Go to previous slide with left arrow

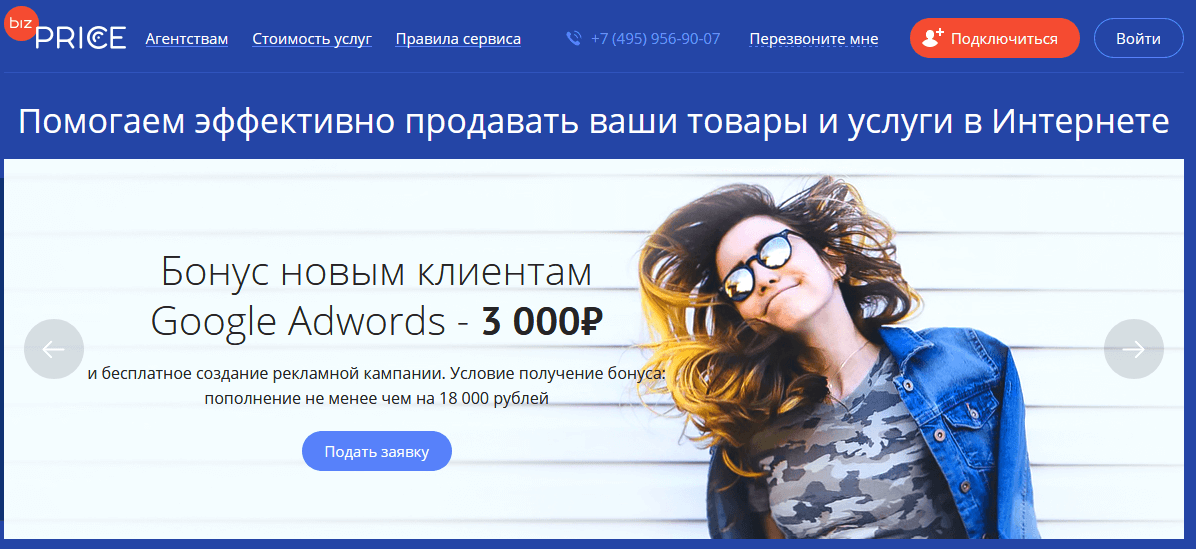(53, 348)
